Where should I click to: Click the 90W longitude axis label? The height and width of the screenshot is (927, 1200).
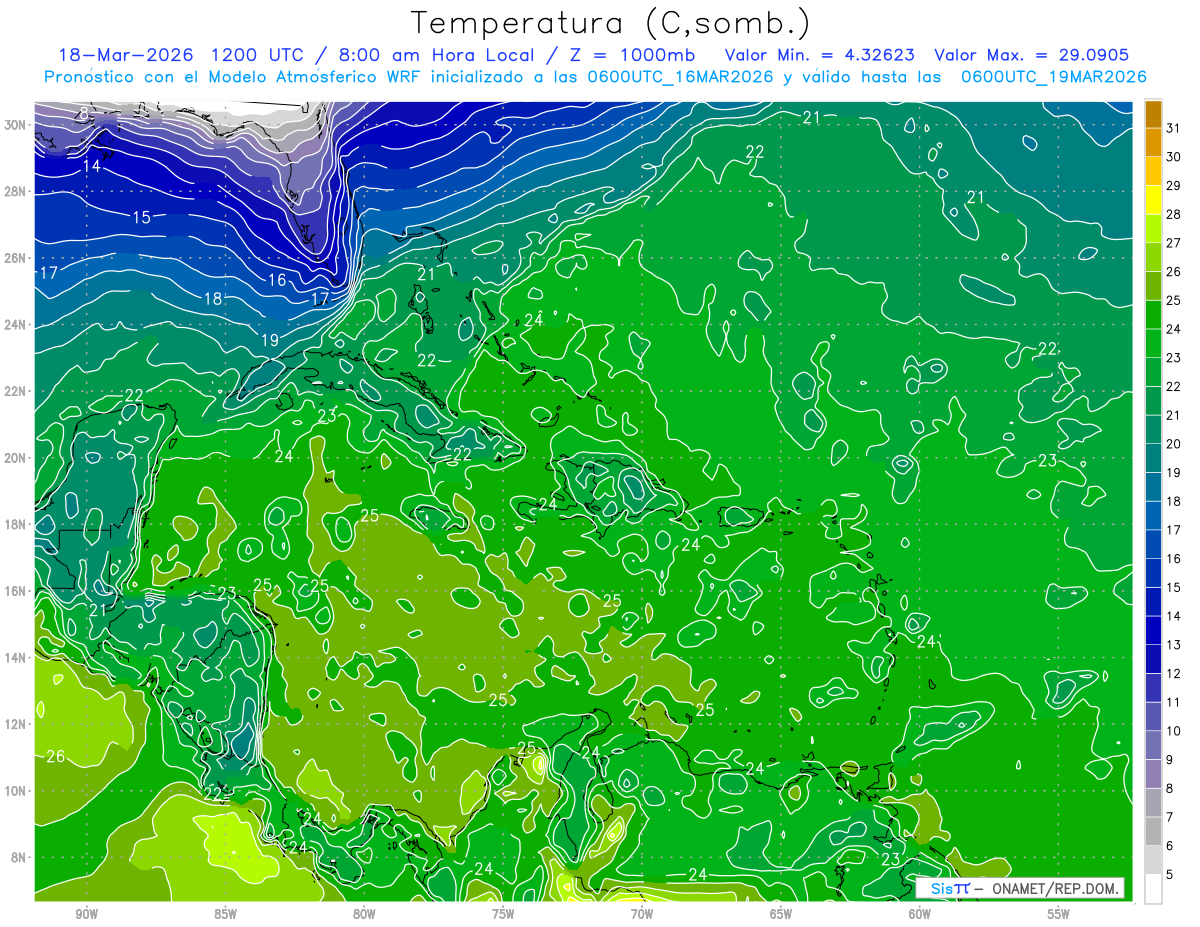point(86,914)
